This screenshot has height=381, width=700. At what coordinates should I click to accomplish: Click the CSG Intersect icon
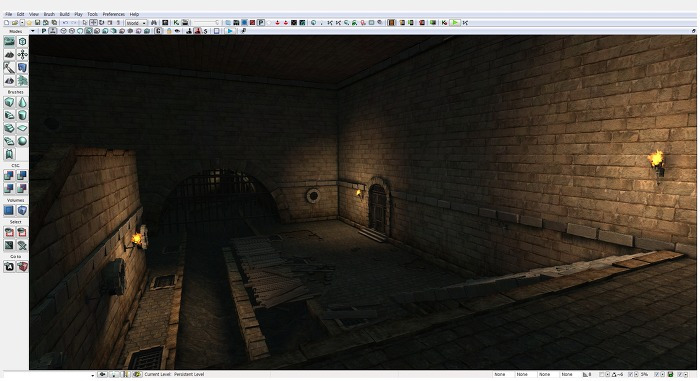tap(9, 188)
